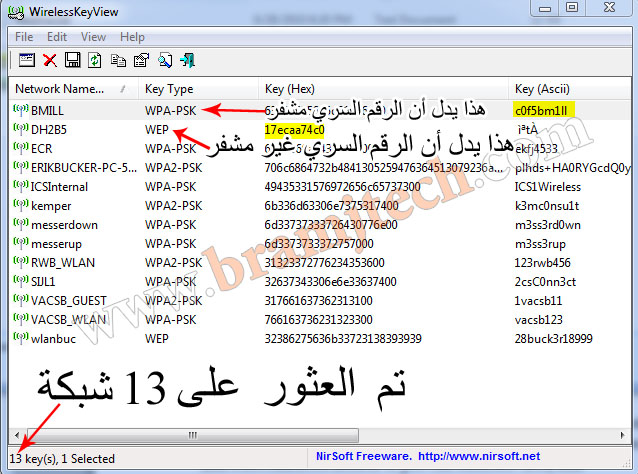638x474 pixels.
Task: Open the Edit menu
Action: pyautogui.click(x=59, y=37)
